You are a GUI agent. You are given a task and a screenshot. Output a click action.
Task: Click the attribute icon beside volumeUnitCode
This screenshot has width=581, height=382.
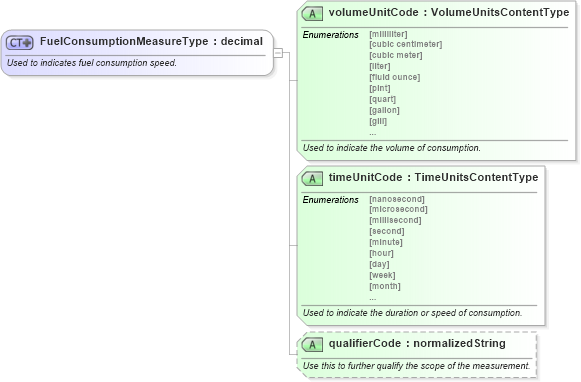(x=312, y=14)
